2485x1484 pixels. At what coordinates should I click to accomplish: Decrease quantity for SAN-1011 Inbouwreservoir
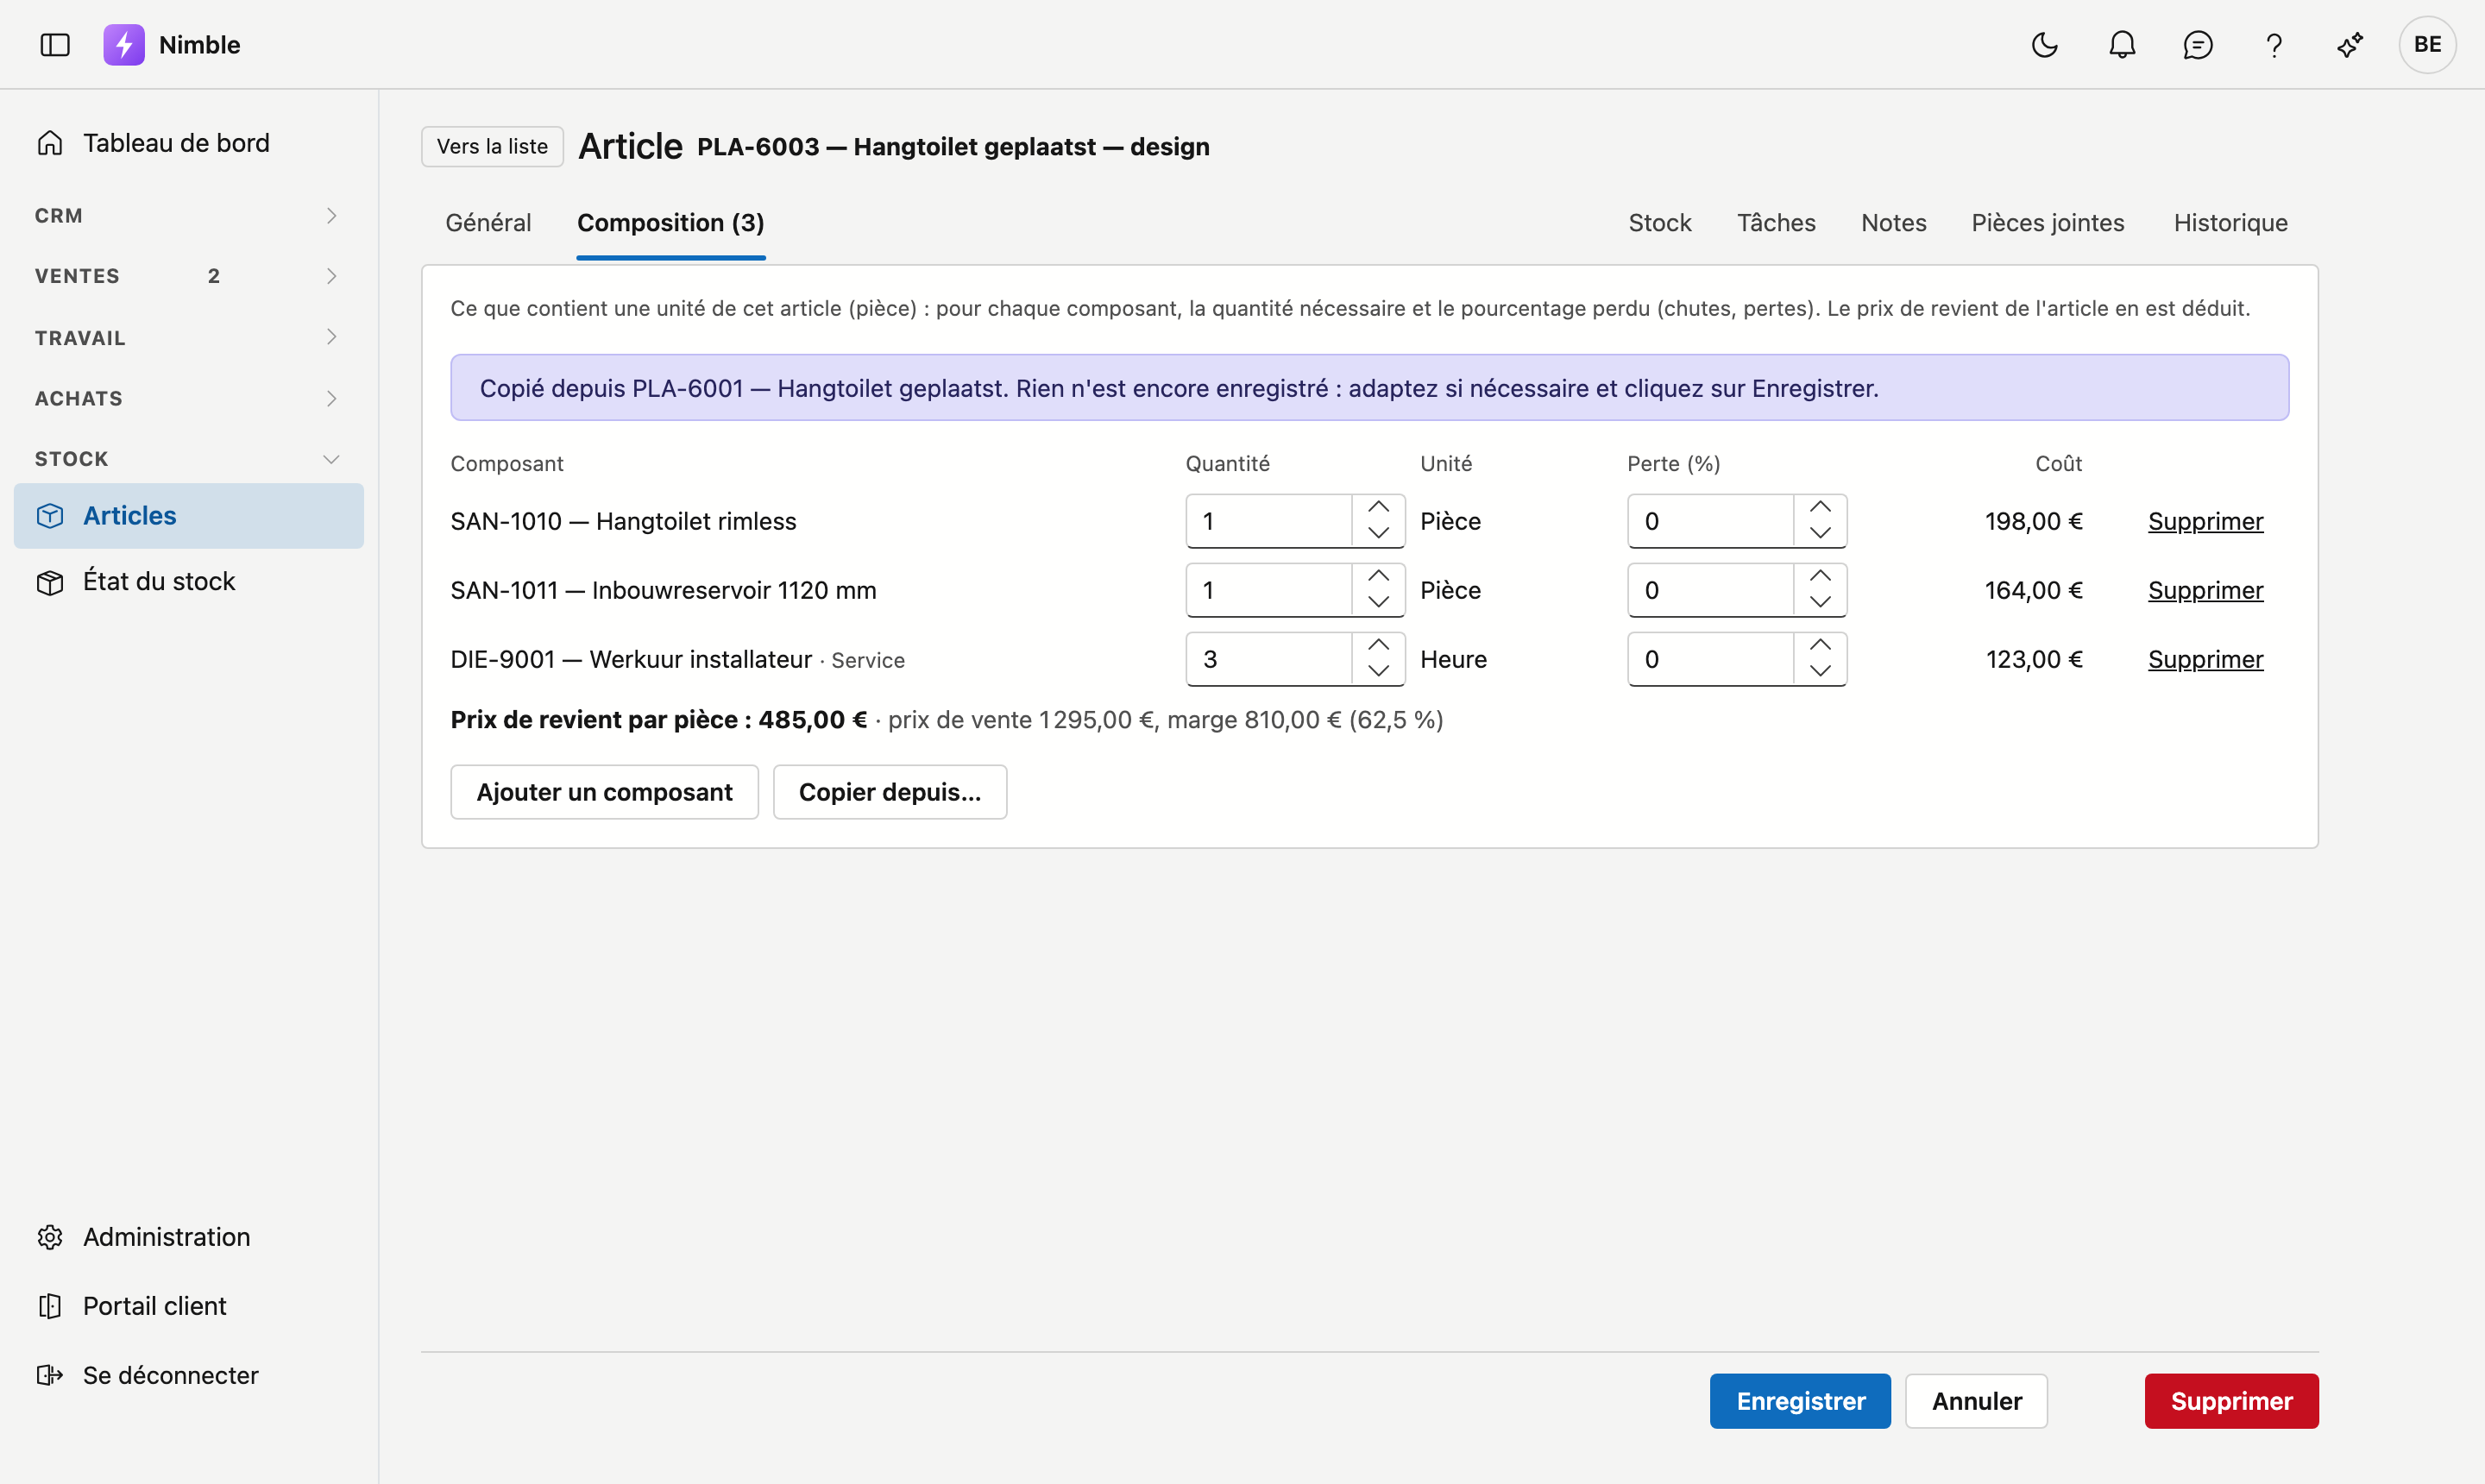(x=1379, y=602)
